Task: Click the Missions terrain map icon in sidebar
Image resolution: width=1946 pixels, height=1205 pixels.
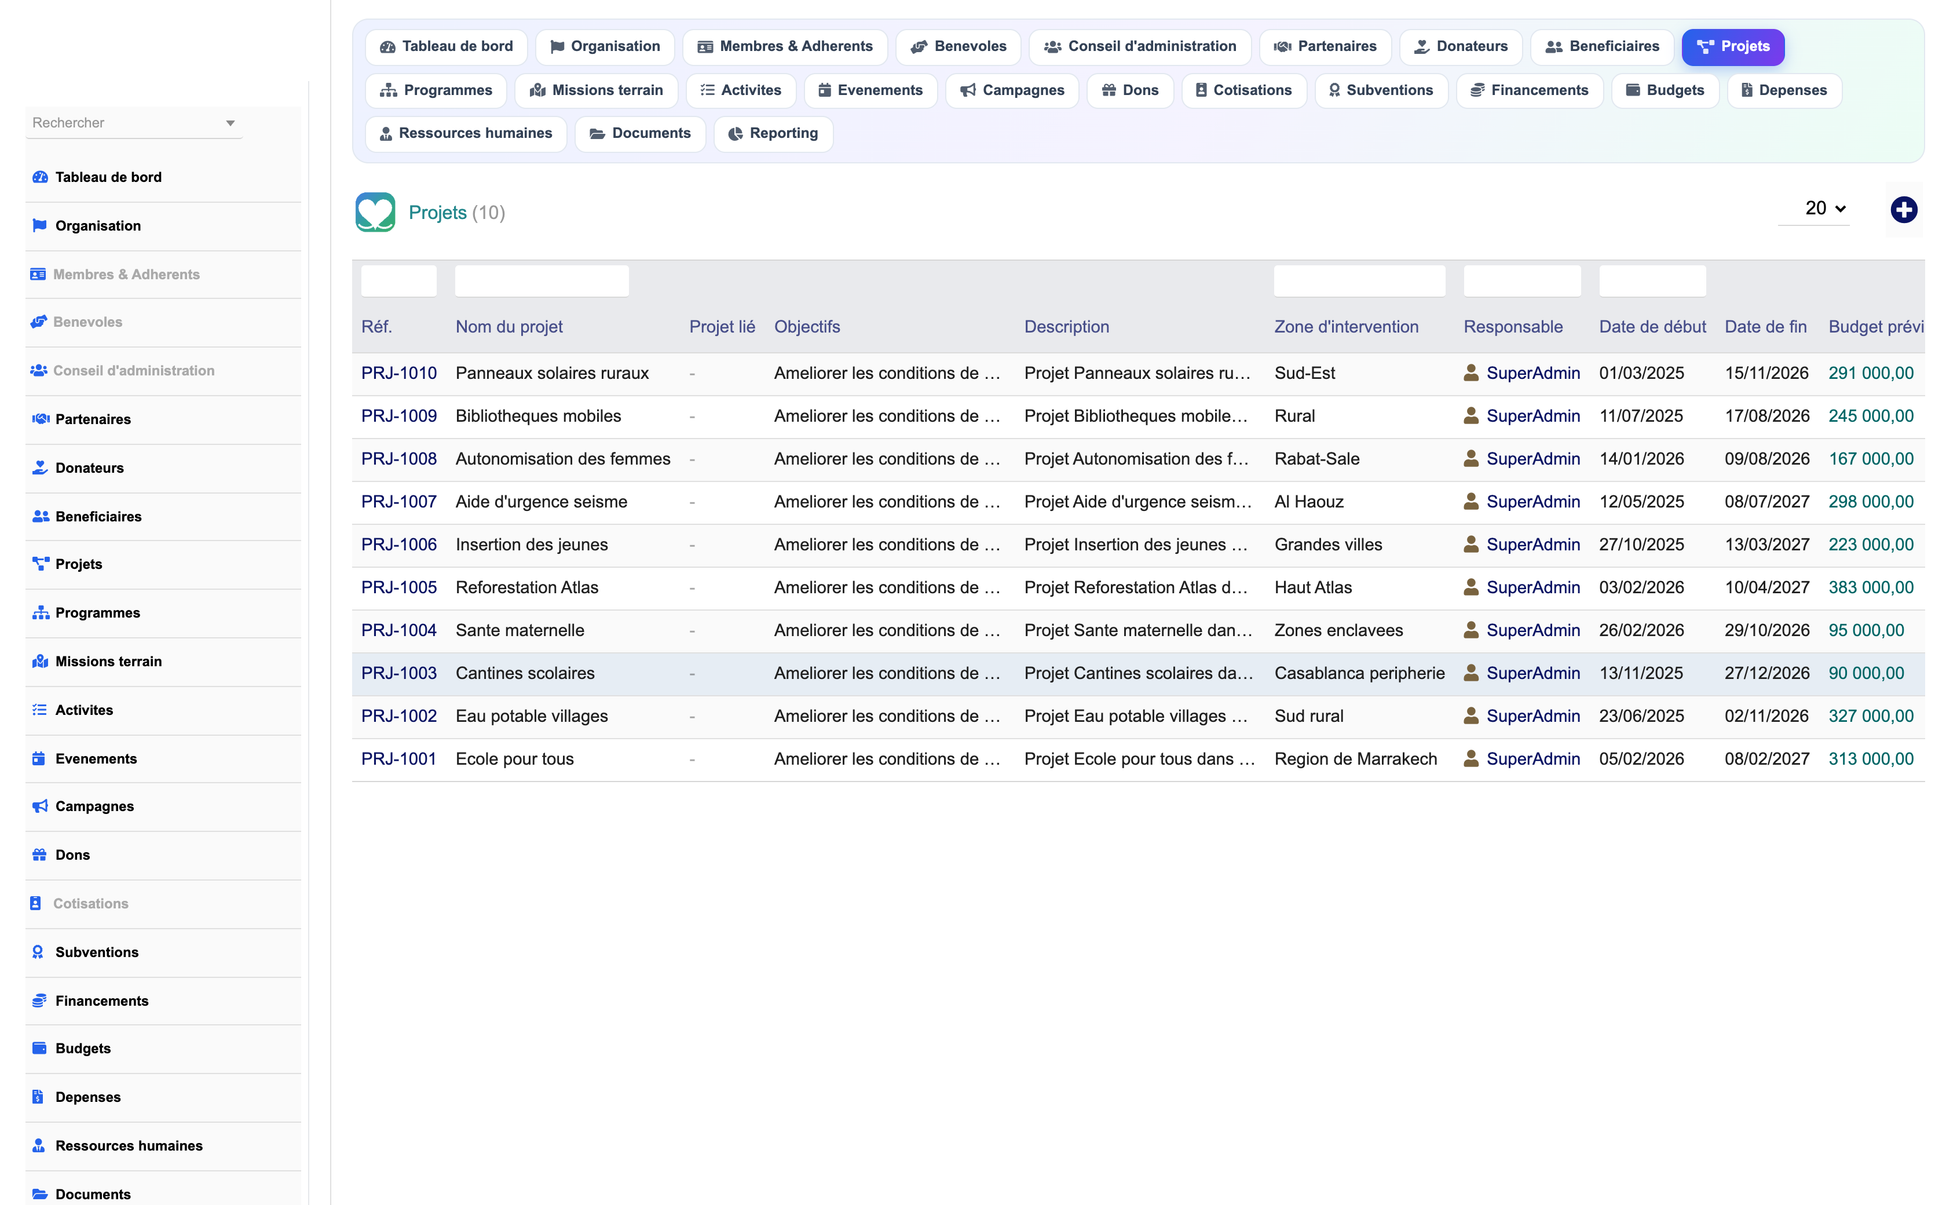Action: [40, 662]
